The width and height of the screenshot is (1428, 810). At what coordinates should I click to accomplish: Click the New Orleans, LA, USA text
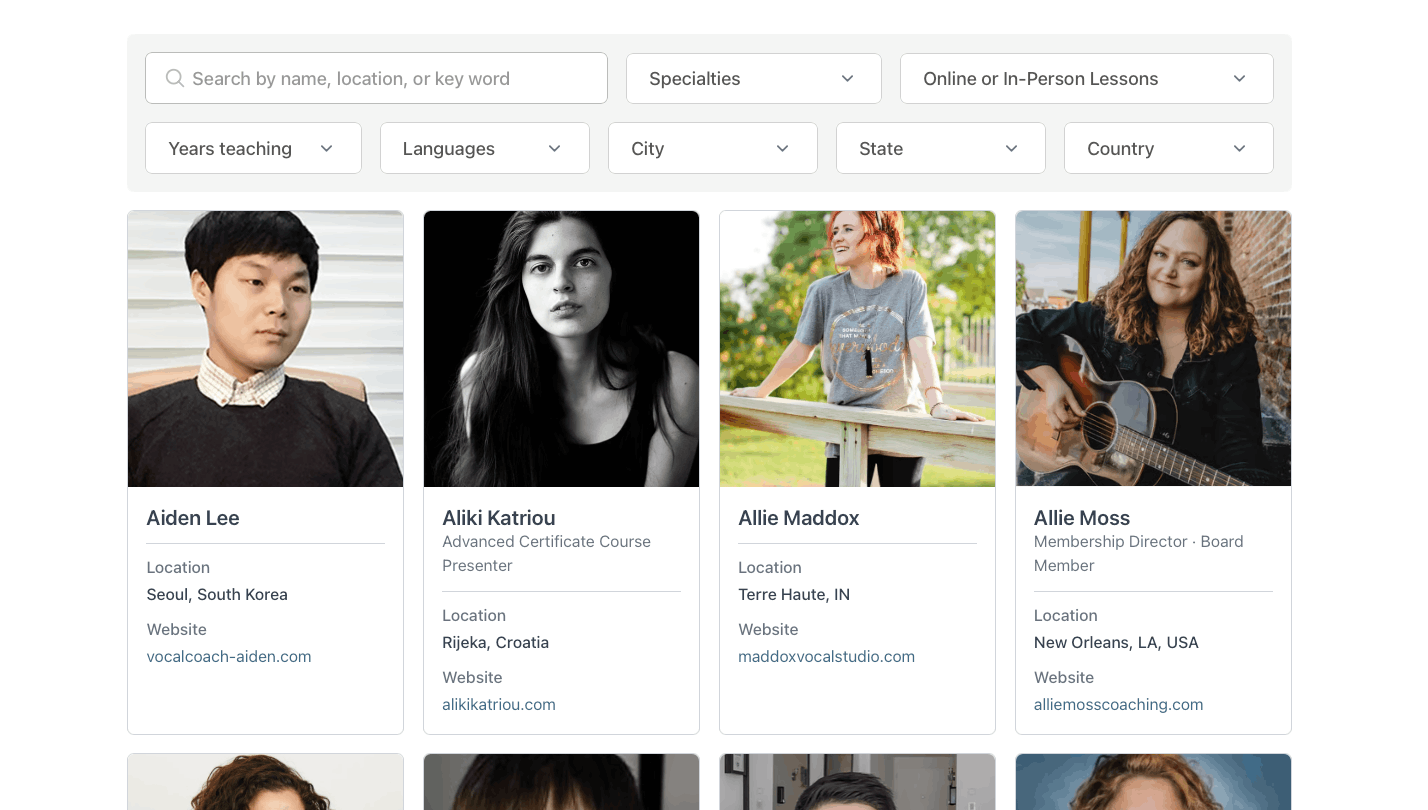1116,643
